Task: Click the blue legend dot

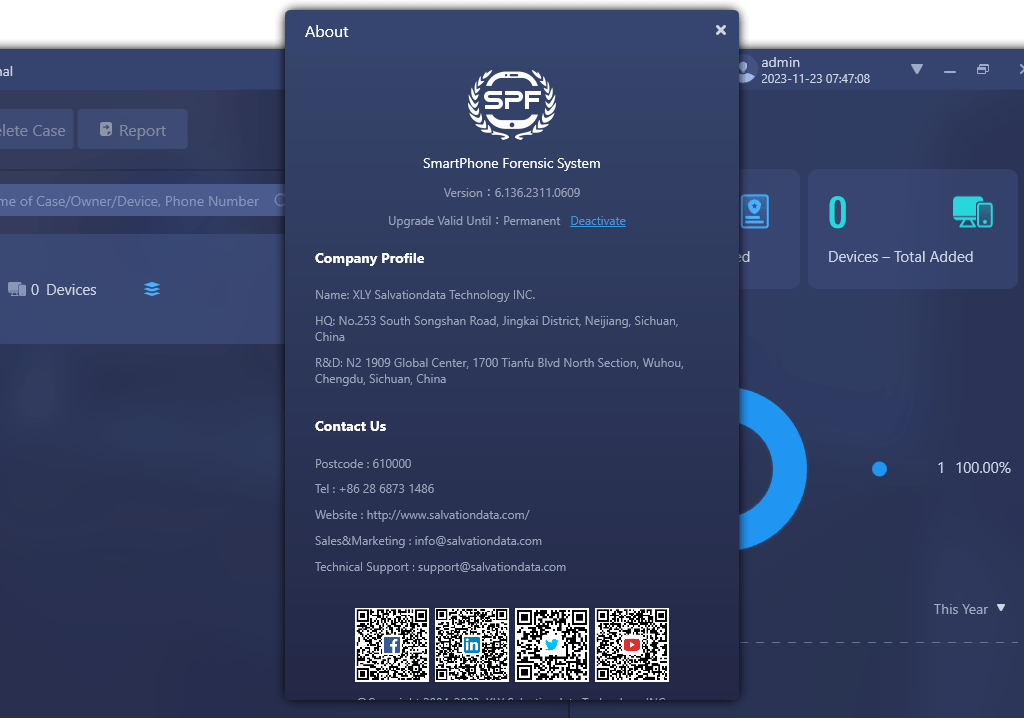Action: pos(879,468)
